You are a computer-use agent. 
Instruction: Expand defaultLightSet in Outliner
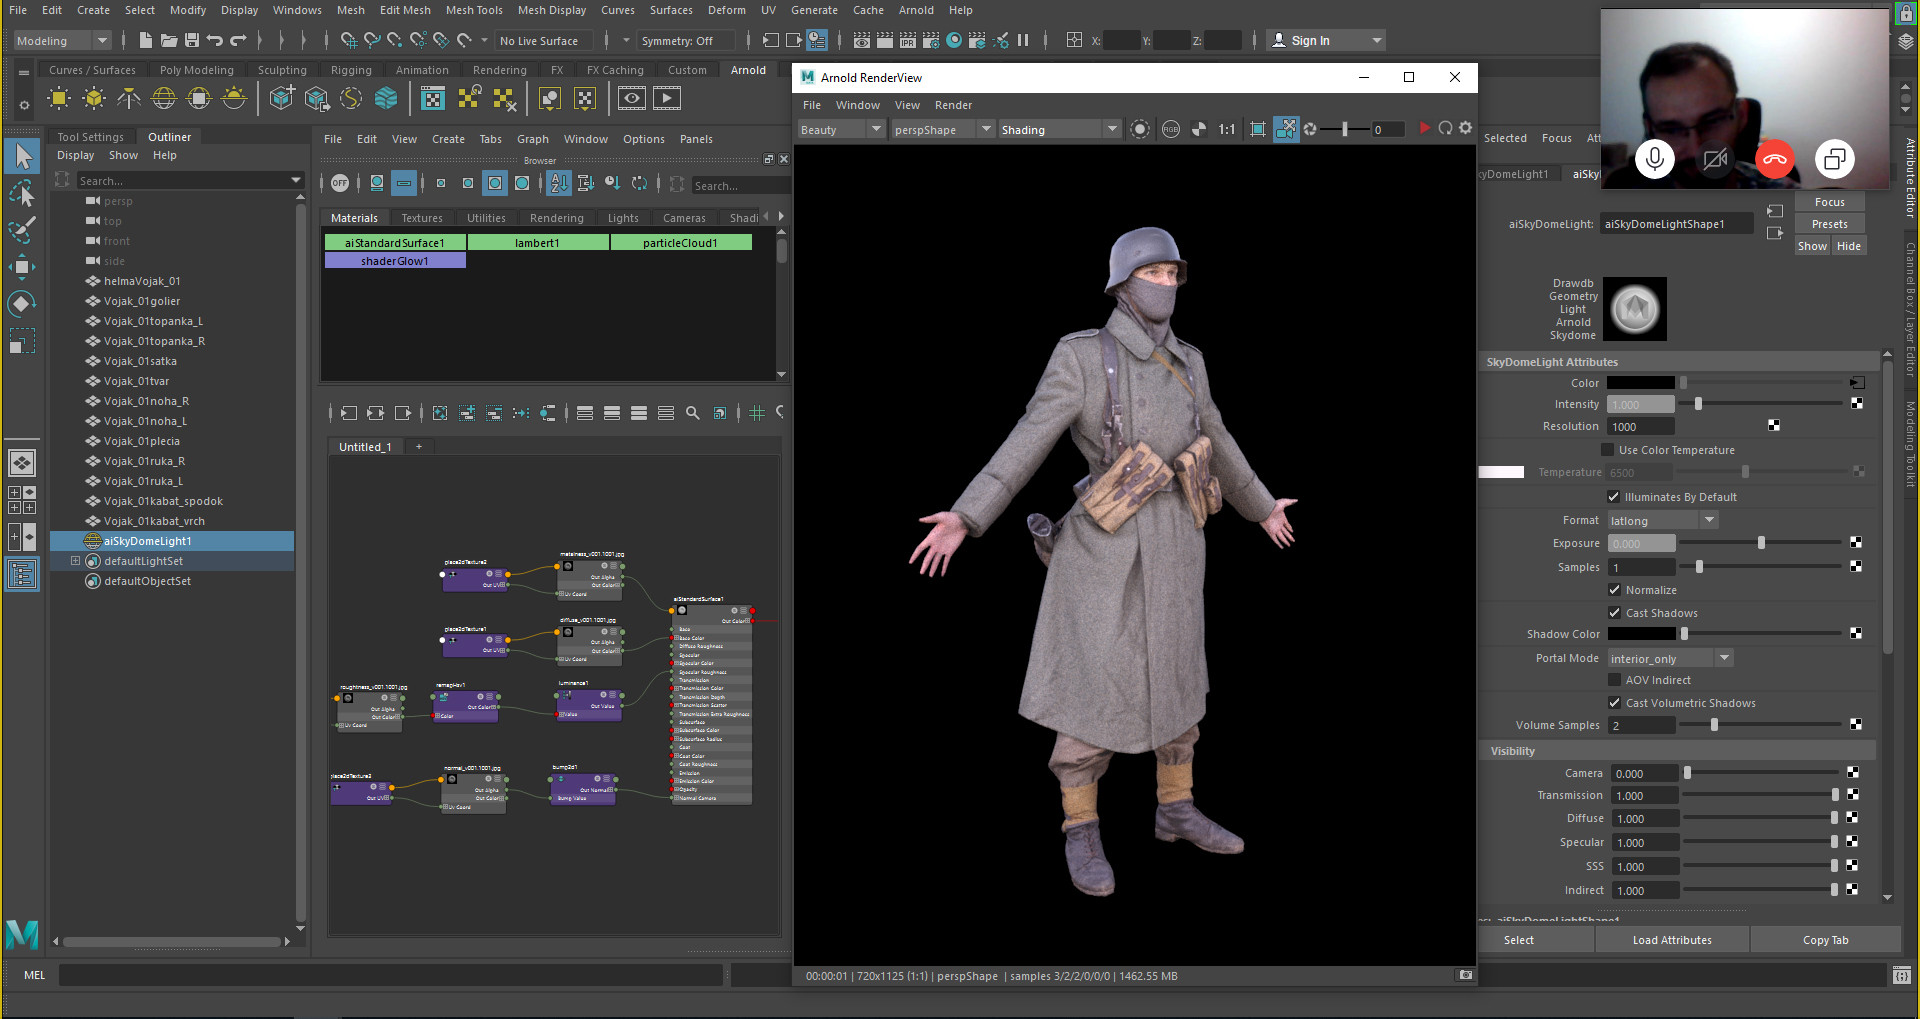[x=75, y=561]
